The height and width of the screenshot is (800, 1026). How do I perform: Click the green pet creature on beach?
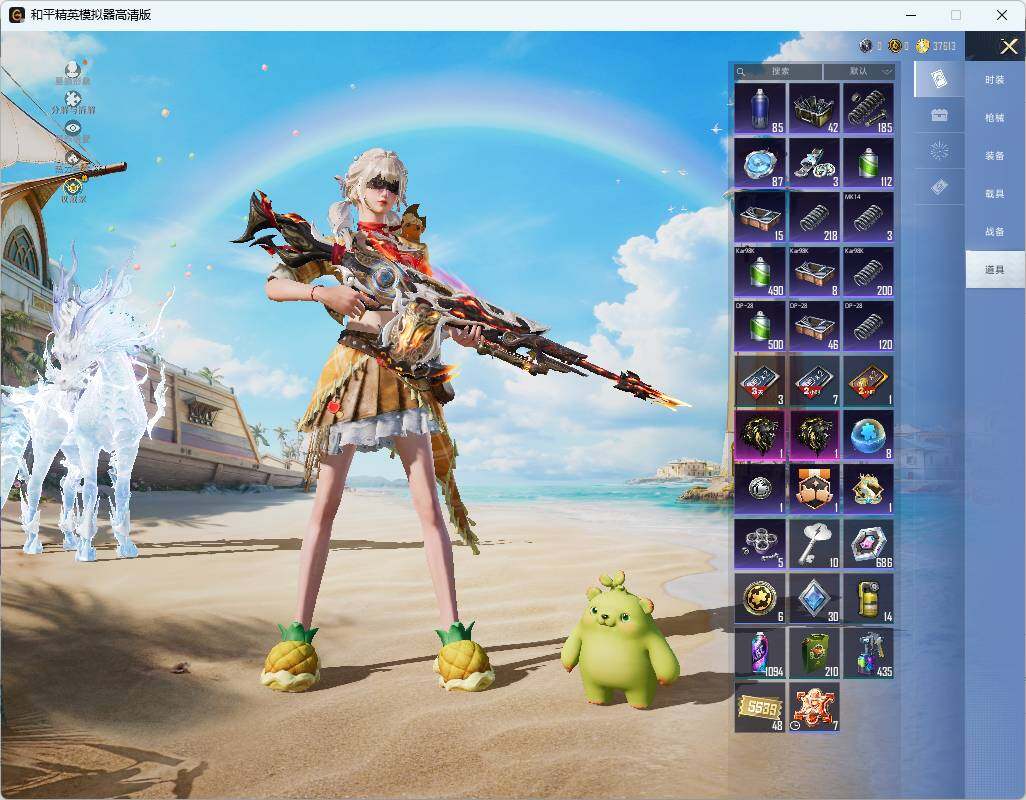click(620, 642)
